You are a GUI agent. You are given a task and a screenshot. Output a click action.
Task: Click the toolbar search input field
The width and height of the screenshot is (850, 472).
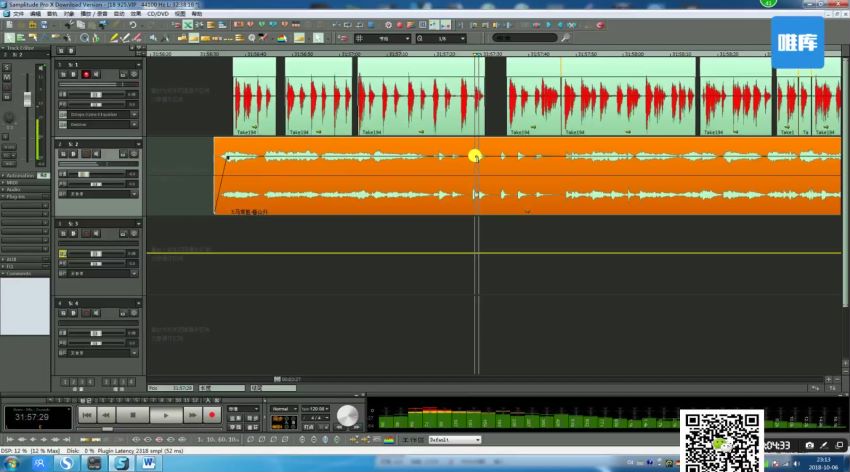(525, 38)
